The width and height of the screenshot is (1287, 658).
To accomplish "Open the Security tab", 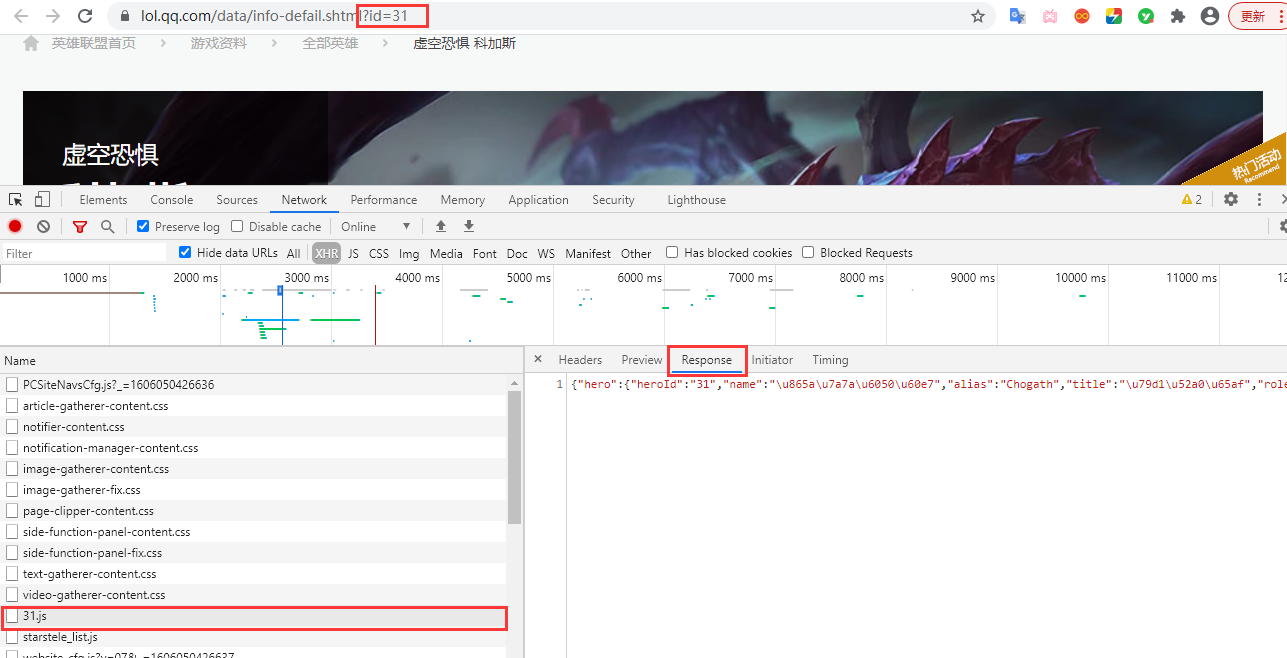I will coord(613,200).
